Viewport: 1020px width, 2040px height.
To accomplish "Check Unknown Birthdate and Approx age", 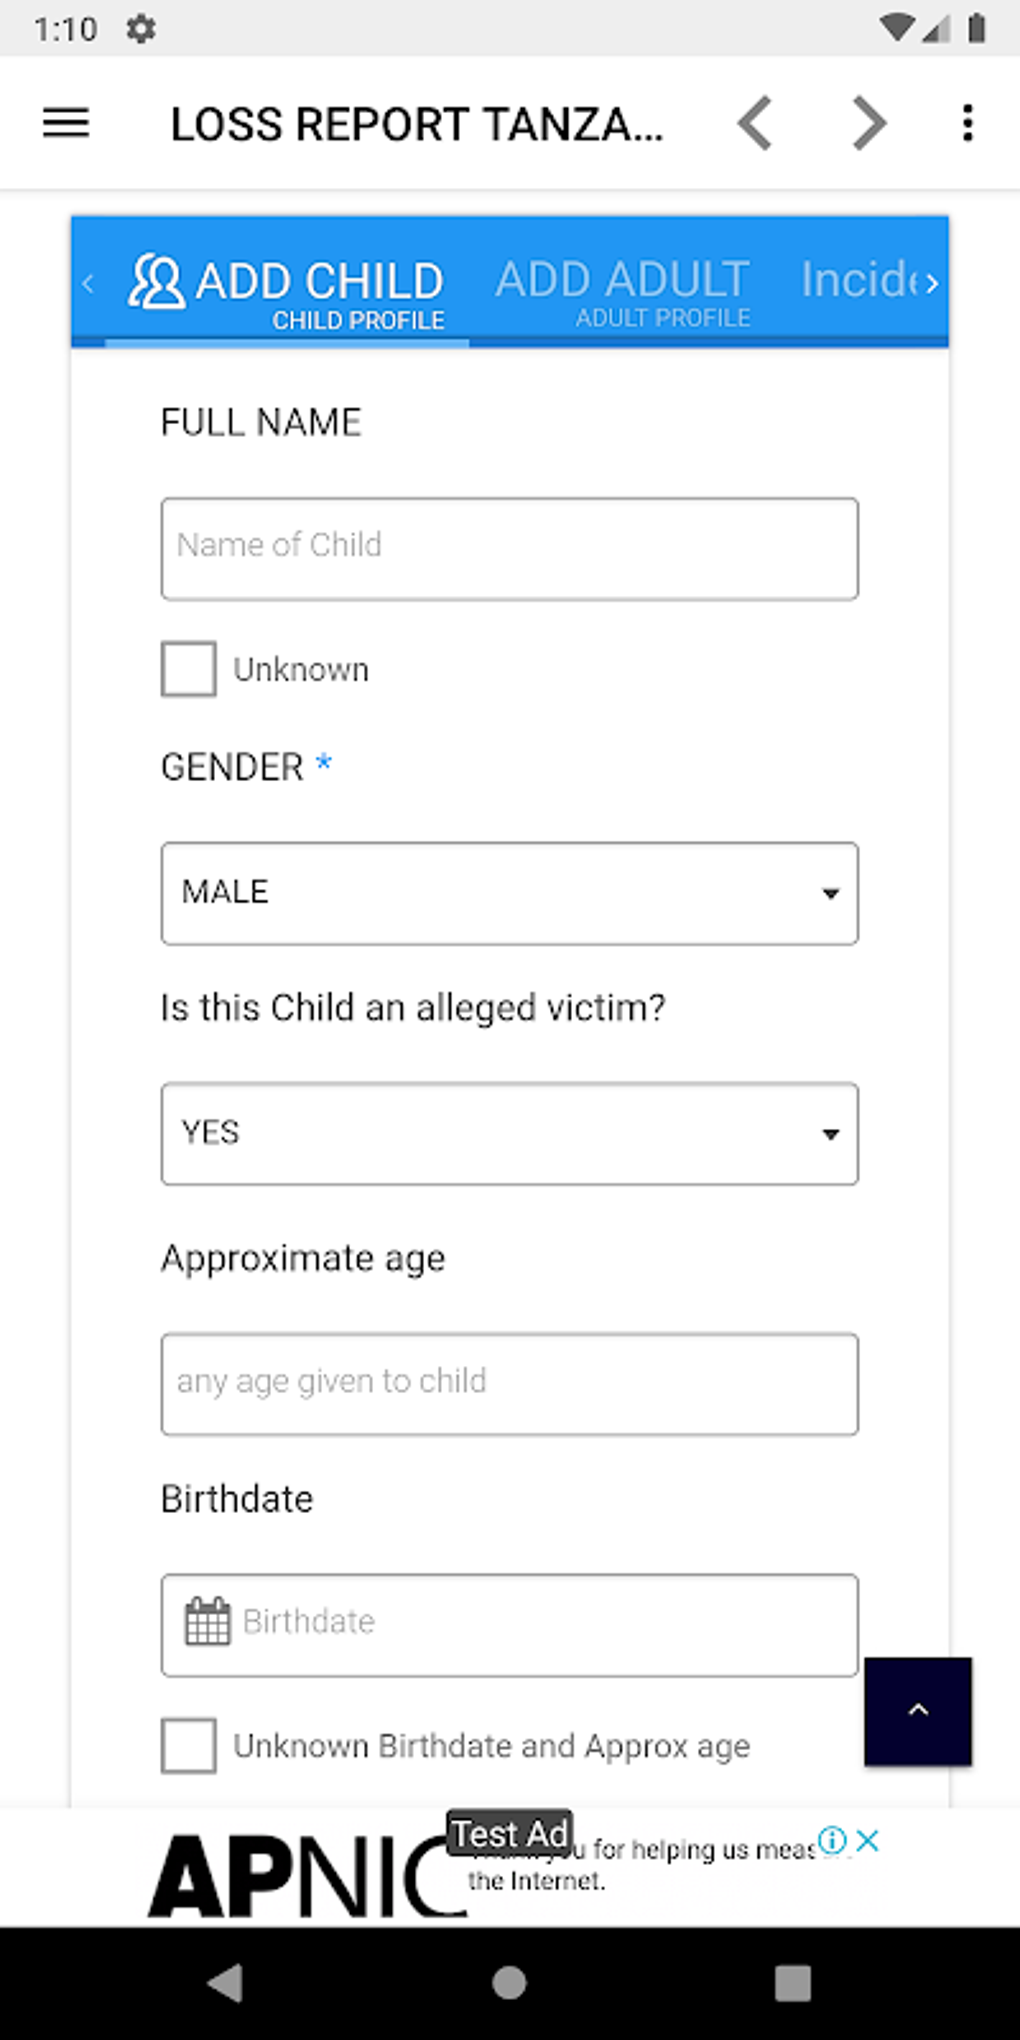I will tap(189, 1745).
